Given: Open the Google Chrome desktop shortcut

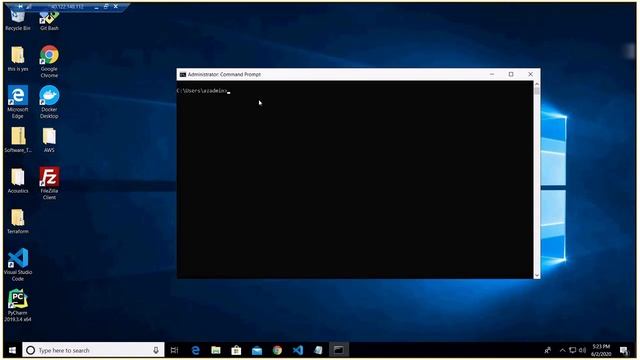Looking at the screenshot, I should tap(49, 62).
